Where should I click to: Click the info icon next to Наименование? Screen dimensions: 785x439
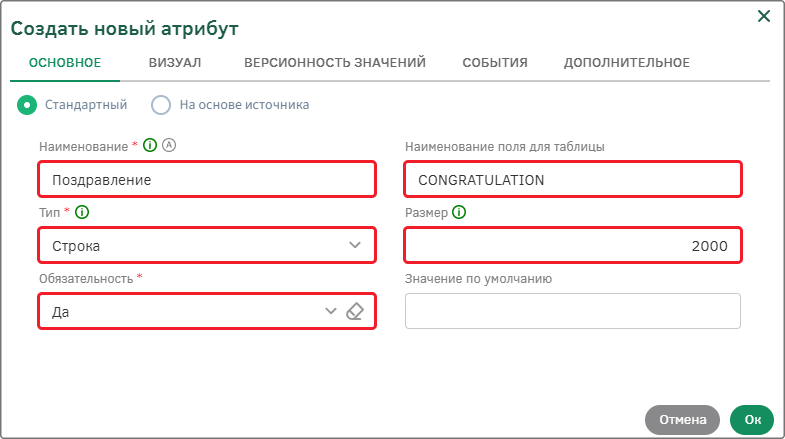click(150, 145)
